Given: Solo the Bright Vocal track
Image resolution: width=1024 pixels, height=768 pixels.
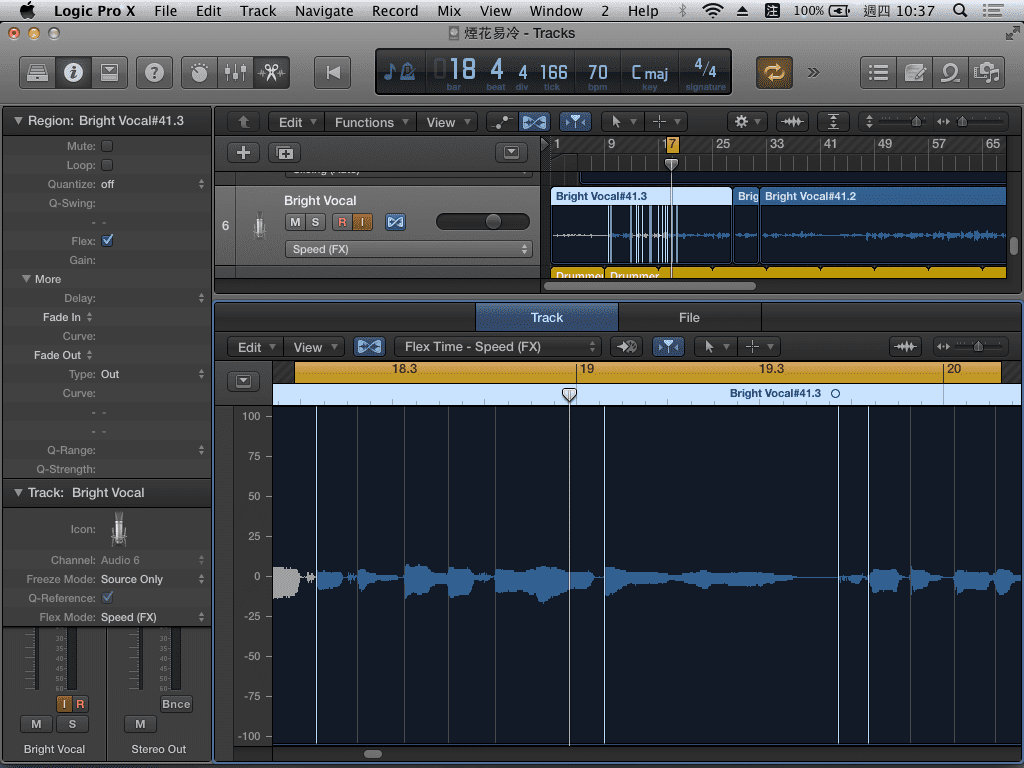Looking at the screenshot, I should point(315,222).
